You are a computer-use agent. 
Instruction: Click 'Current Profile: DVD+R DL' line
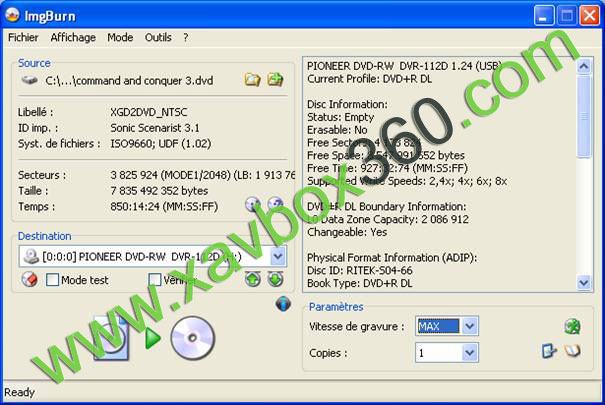click(x=369, y=79)
